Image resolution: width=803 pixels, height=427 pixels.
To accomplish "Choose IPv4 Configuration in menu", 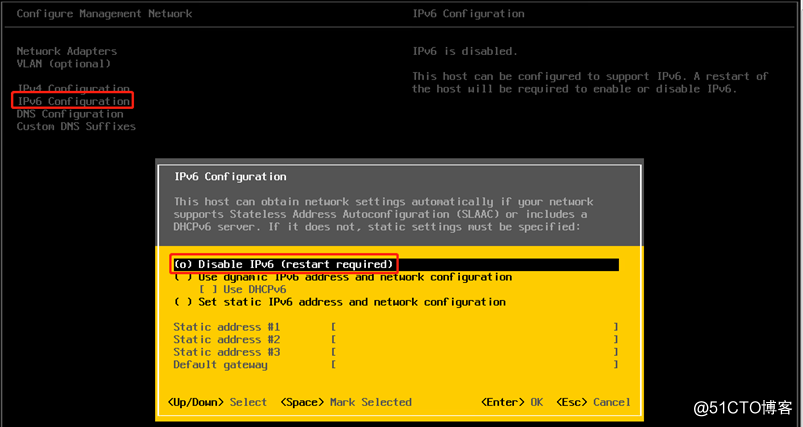I will coord(73,89).
